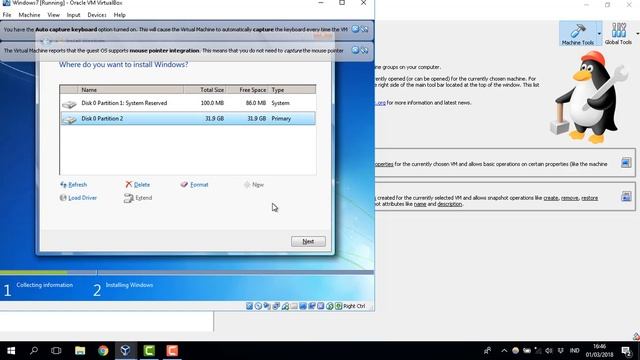Select Machine Tools in VirtualBox Manager
This screenshot has height=360, width=640.
[578, 33]
